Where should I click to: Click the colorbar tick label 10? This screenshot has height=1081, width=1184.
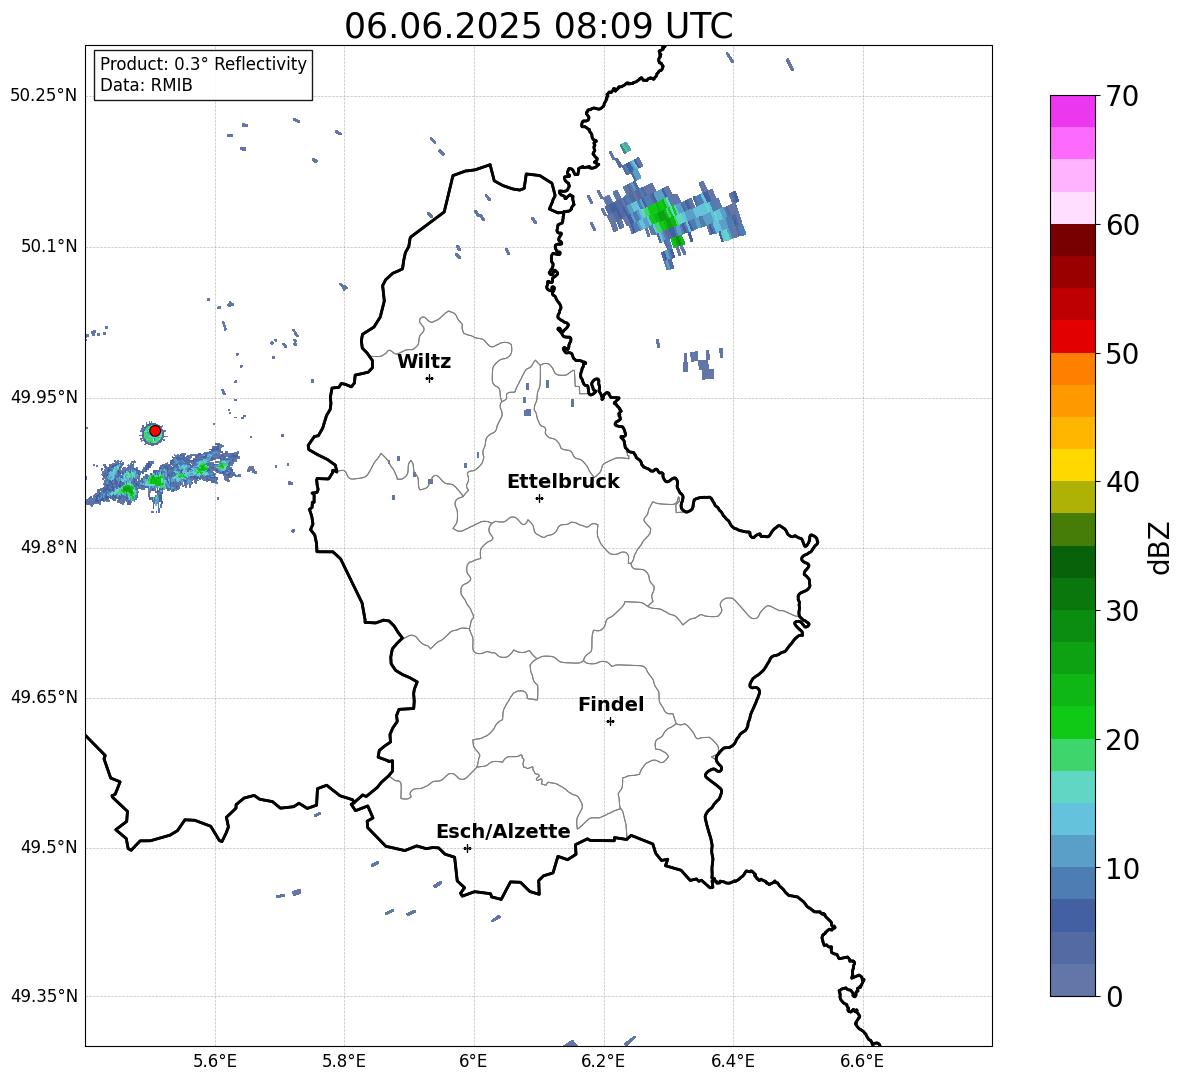(1122, 868)
